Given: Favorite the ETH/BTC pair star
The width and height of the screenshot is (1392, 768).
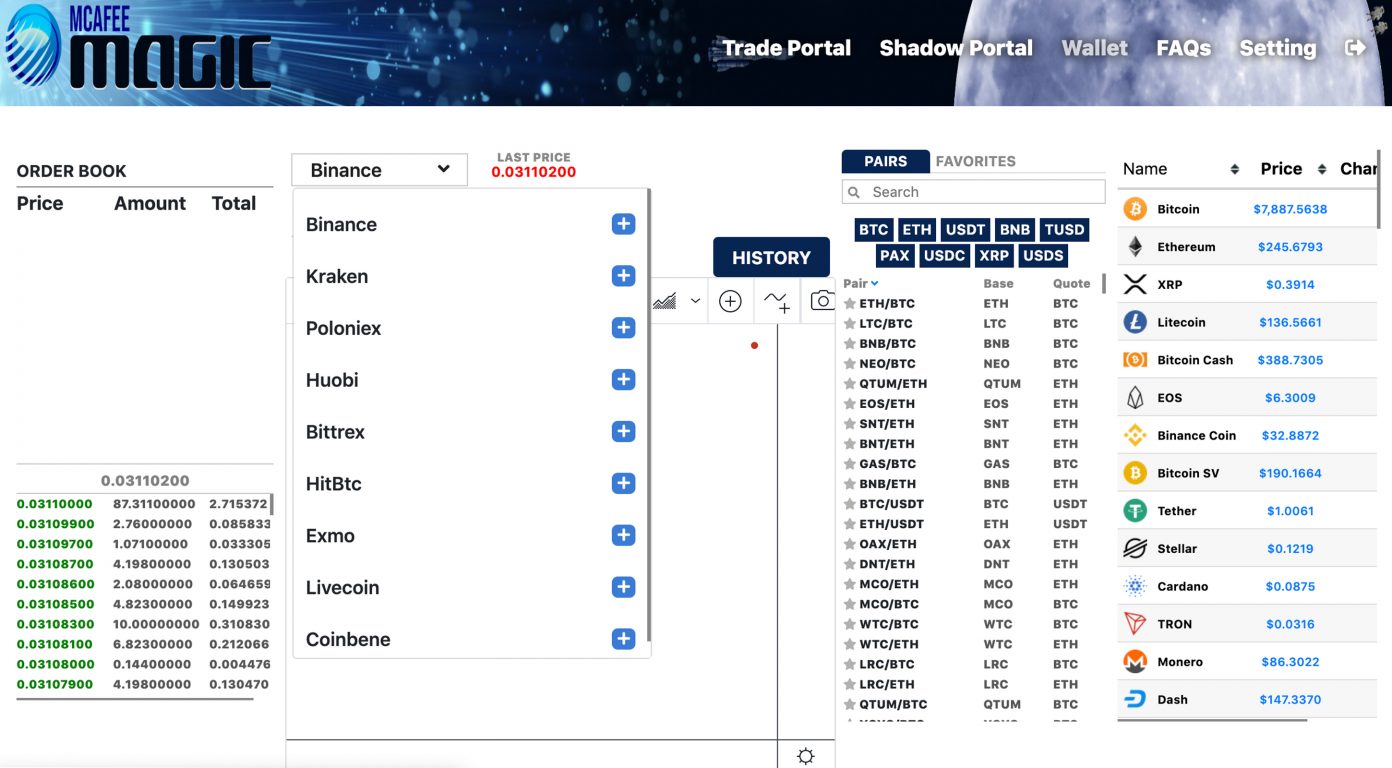Looking at the screenshot, I should 850,304.
